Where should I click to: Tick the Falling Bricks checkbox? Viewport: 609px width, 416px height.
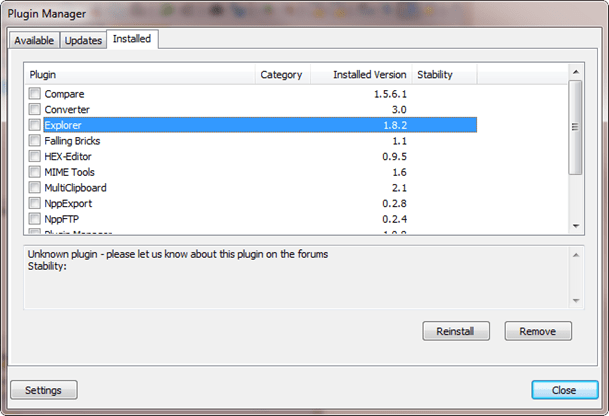(35, 140)
